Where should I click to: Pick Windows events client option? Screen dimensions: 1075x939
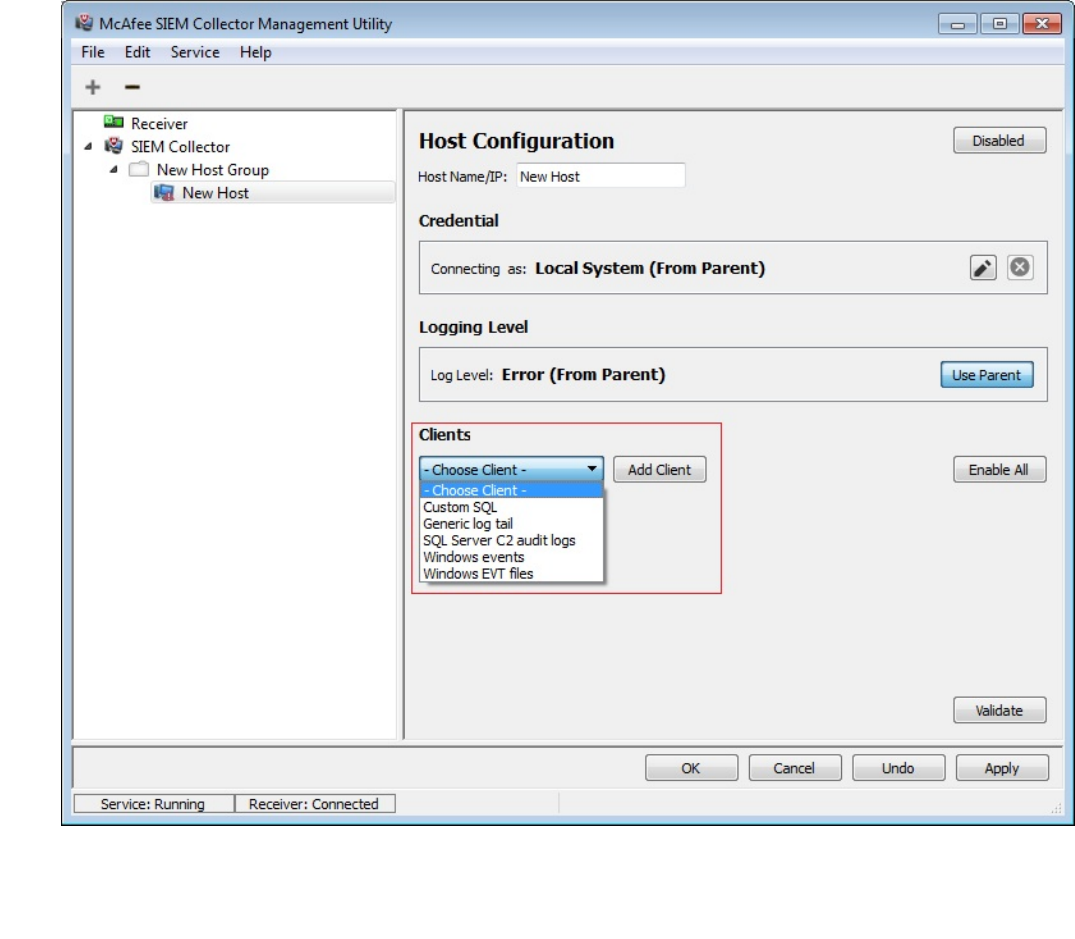tap(511, 557)
